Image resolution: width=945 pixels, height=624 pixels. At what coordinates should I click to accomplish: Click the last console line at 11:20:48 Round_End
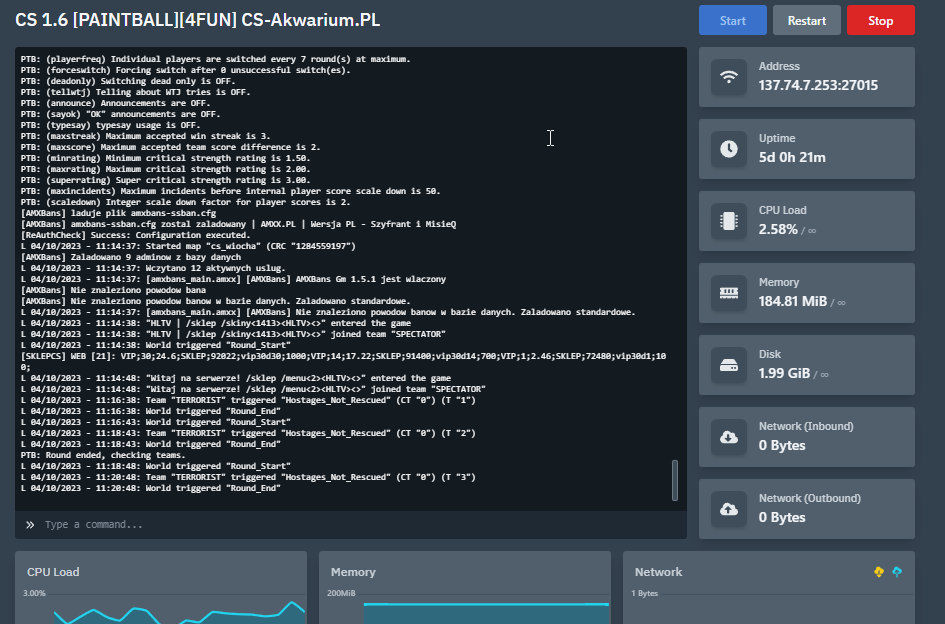pyautogui.click(x=151, y=488)
